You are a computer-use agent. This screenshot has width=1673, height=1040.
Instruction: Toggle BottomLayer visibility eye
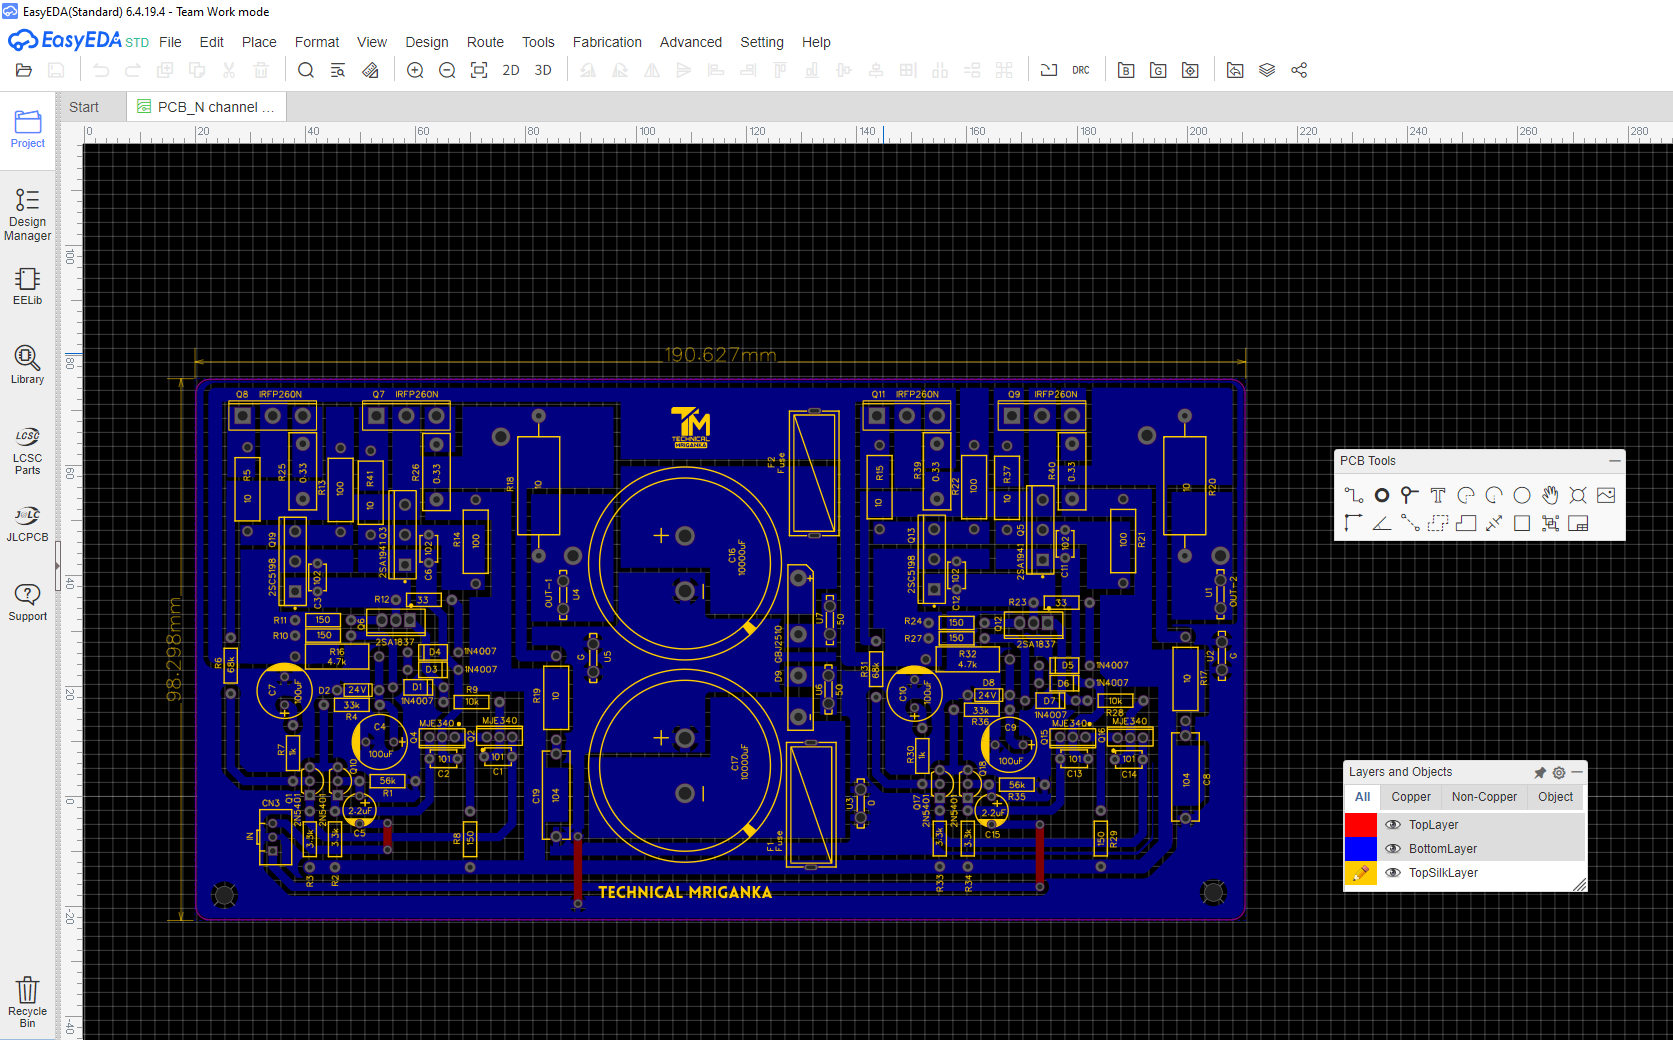[1393, 849]
